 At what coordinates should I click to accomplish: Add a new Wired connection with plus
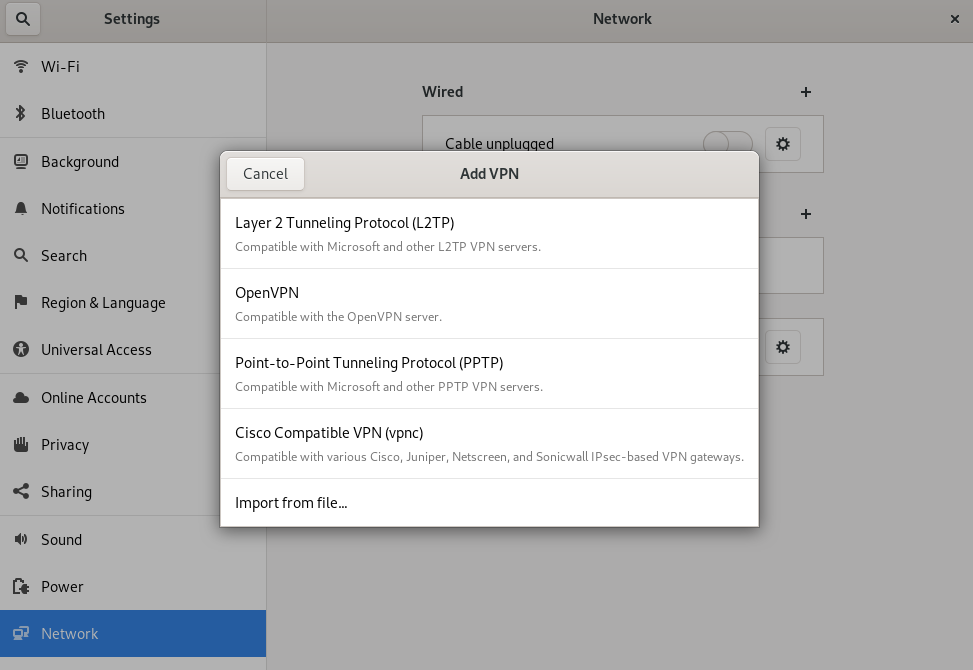[806, 92]
